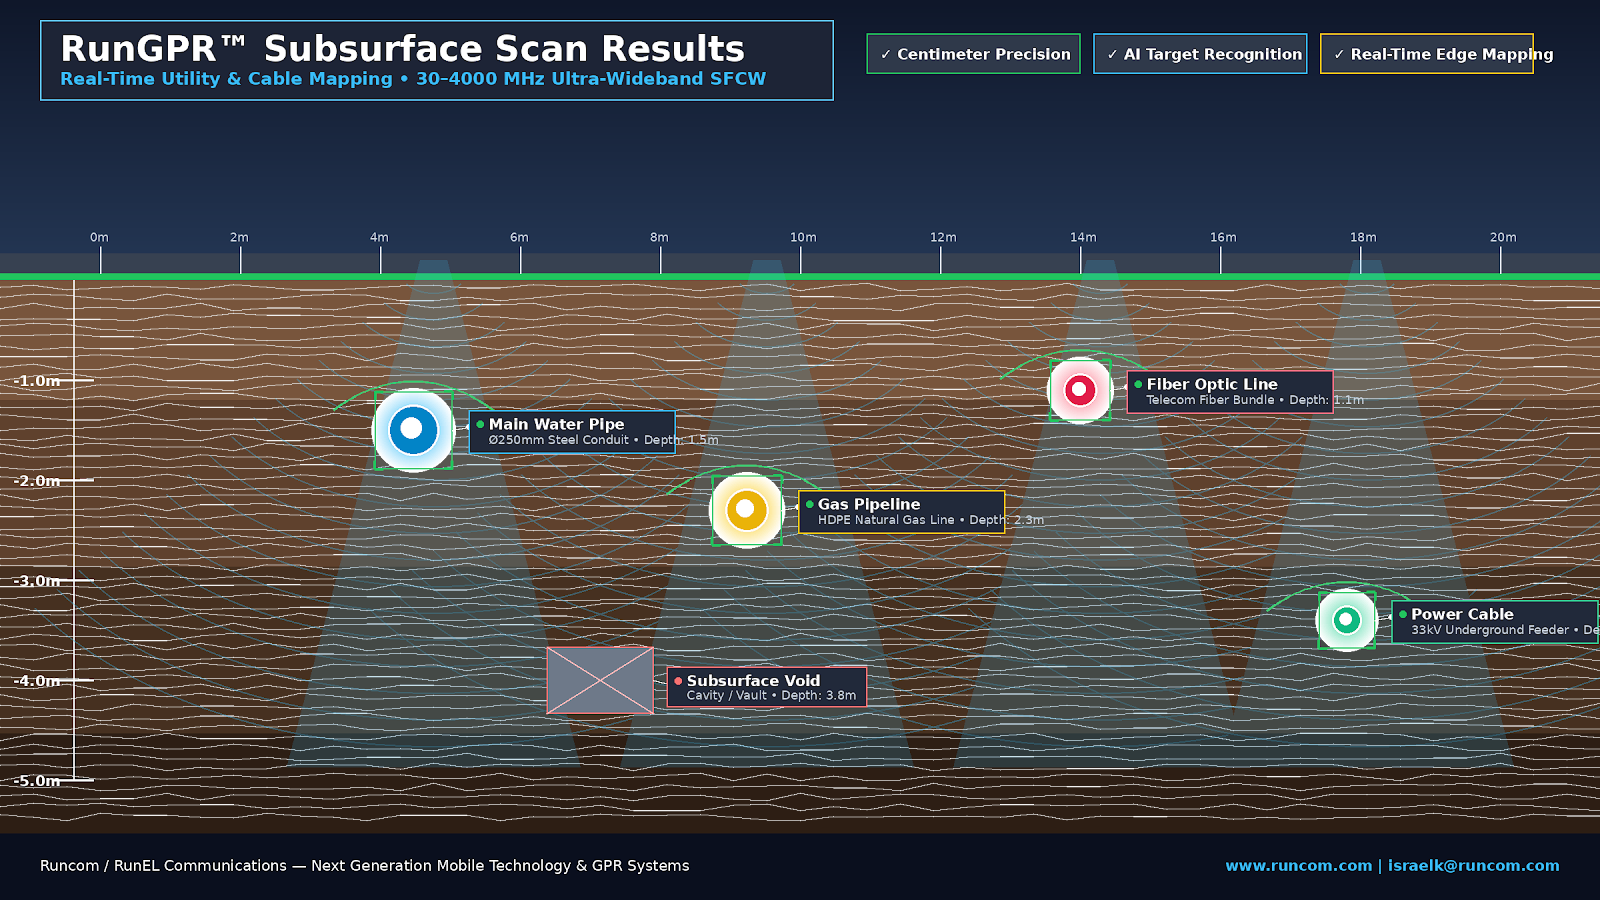Click the 2m distance marker
Viewport: 1600px width, 900px height.
[x=239, y=238]
